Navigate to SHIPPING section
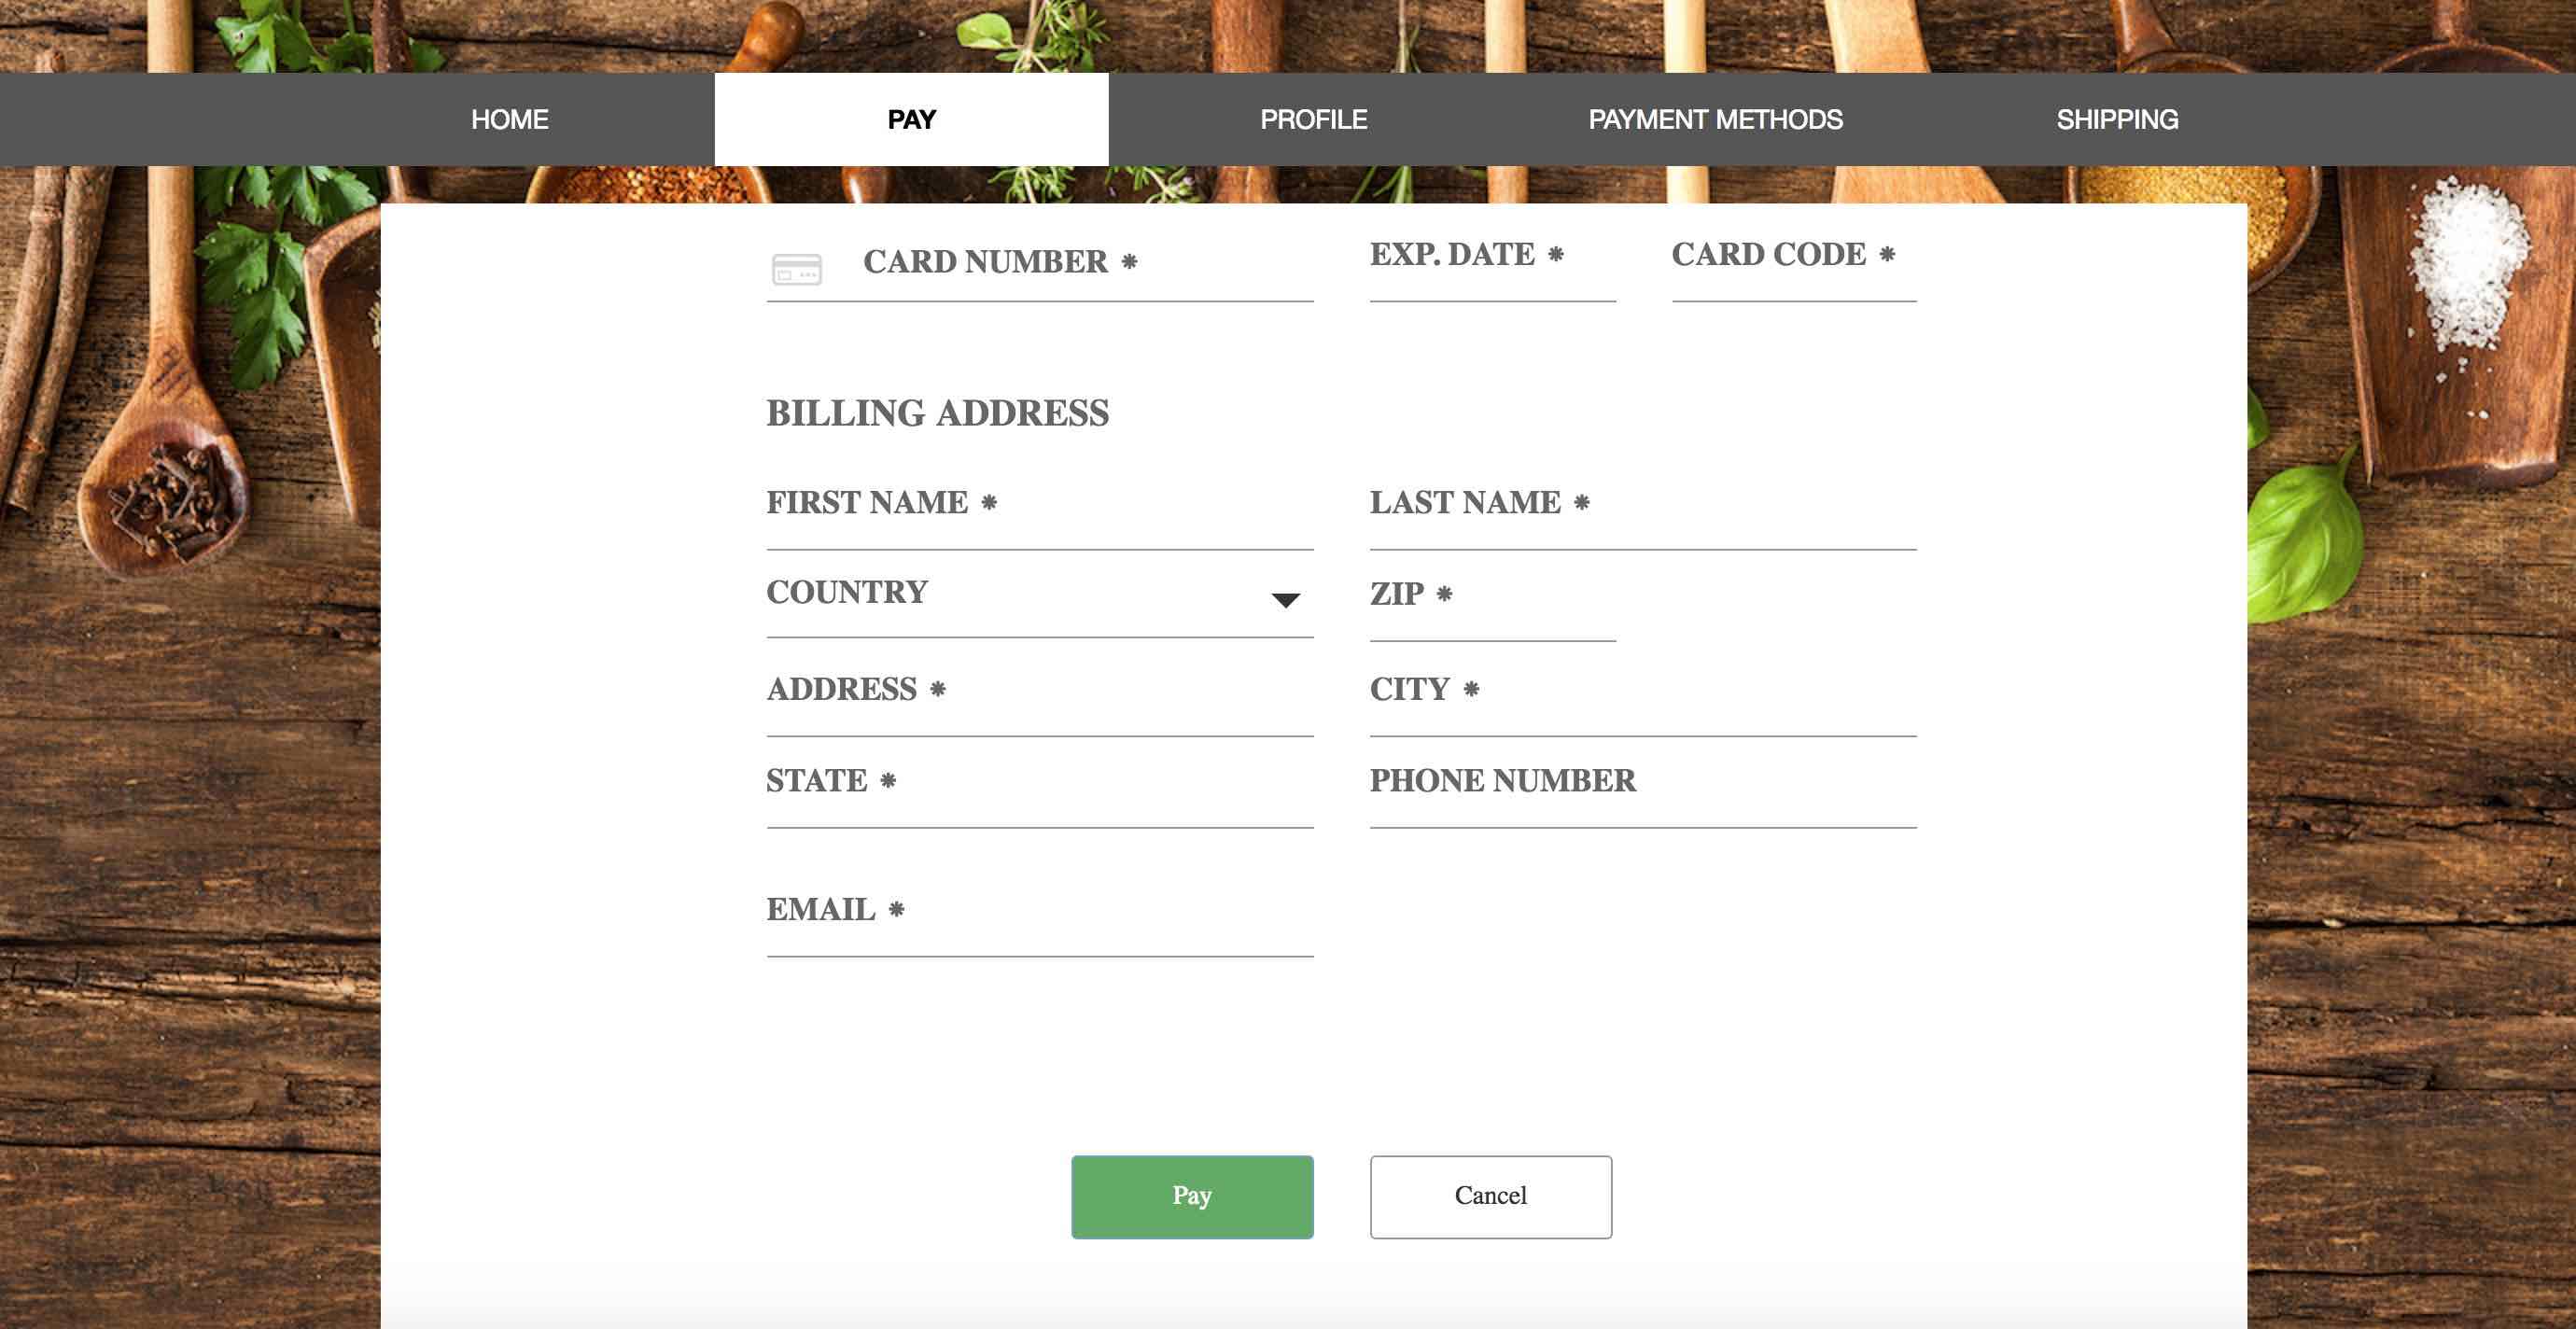 2117,119
